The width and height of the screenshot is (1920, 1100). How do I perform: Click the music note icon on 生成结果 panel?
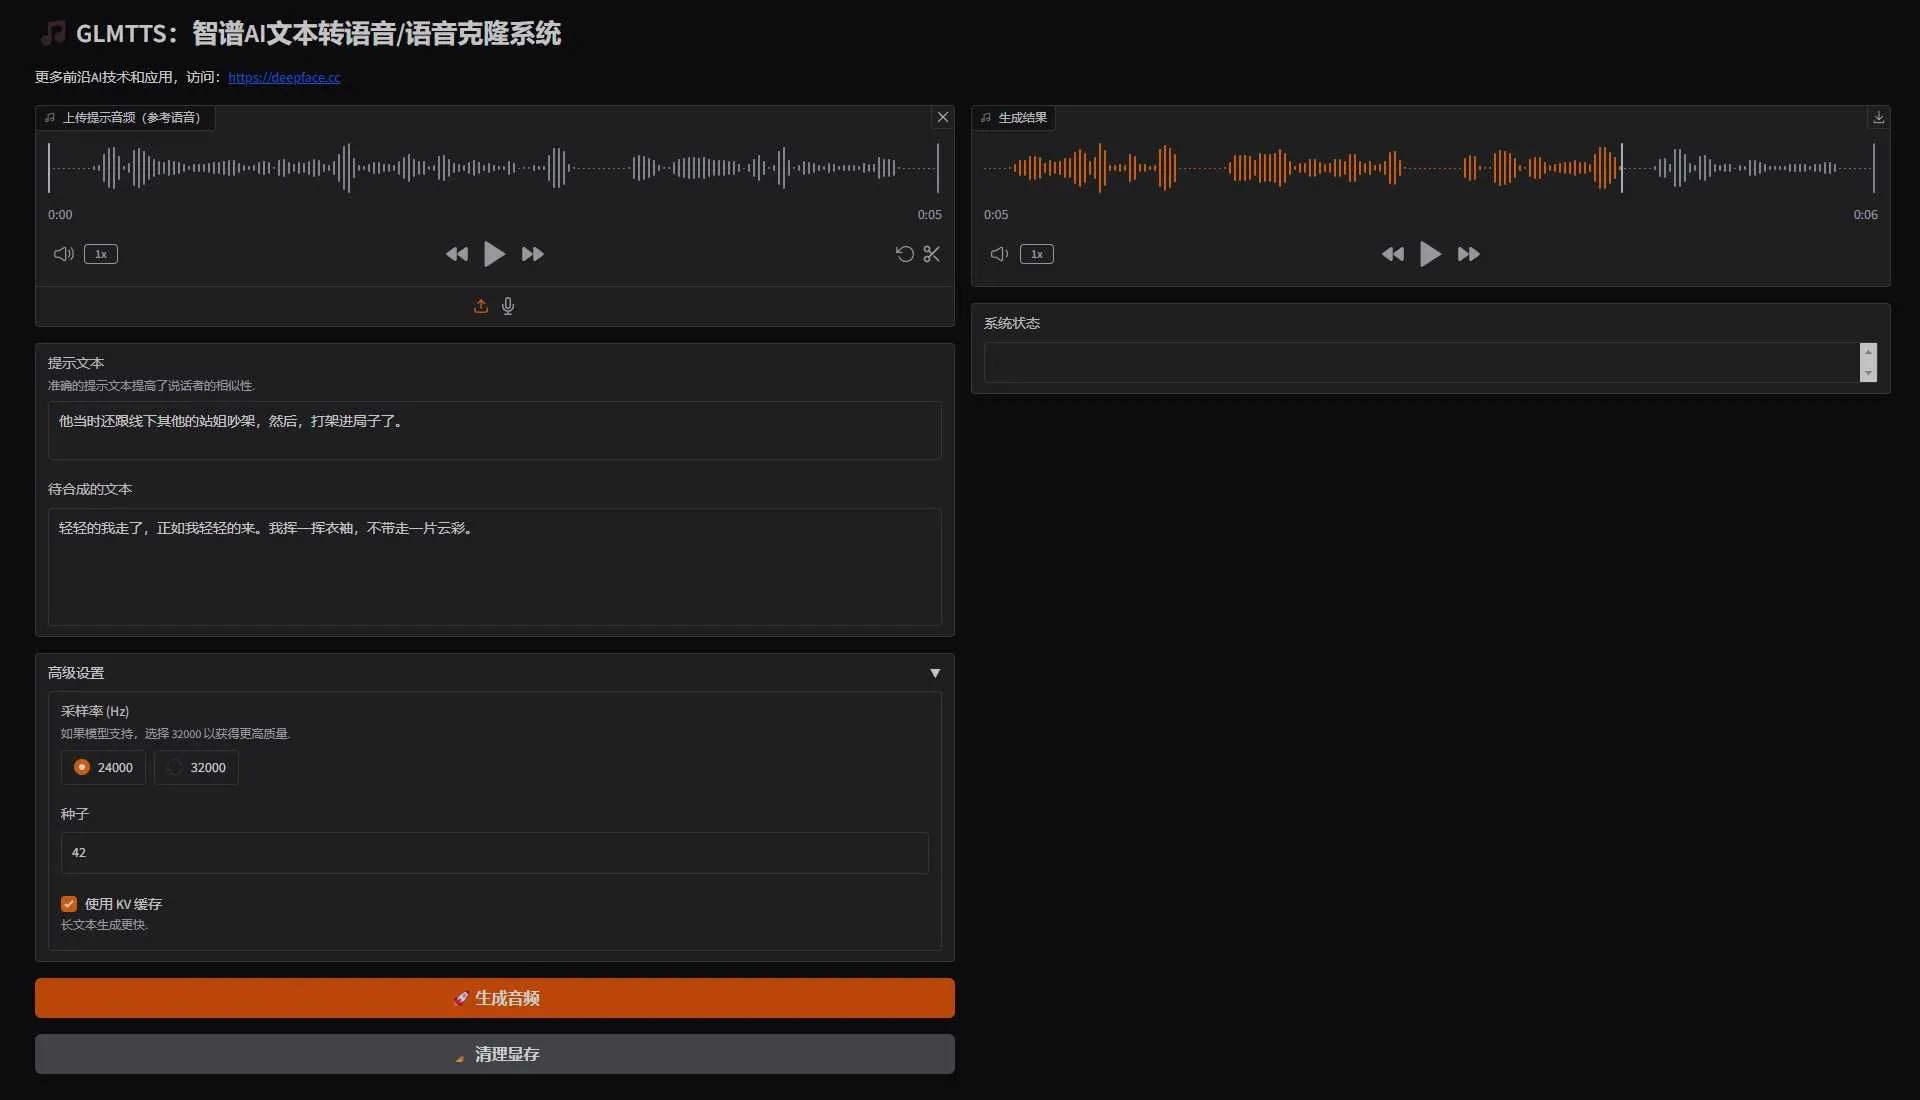tap(986, 117)
